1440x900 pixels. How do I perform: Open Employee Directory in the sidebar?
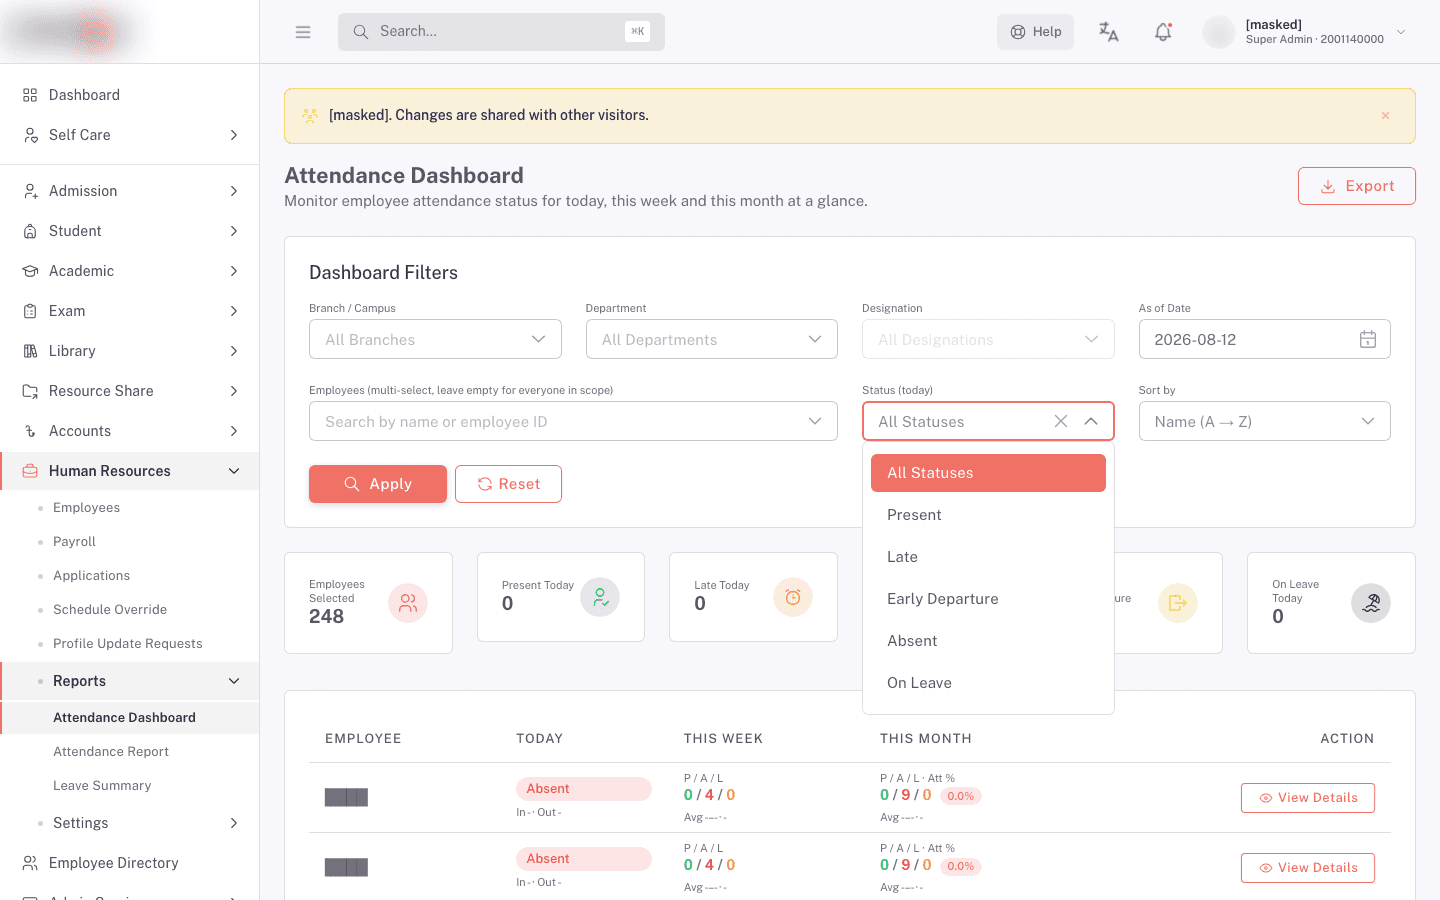coord(130,863)
